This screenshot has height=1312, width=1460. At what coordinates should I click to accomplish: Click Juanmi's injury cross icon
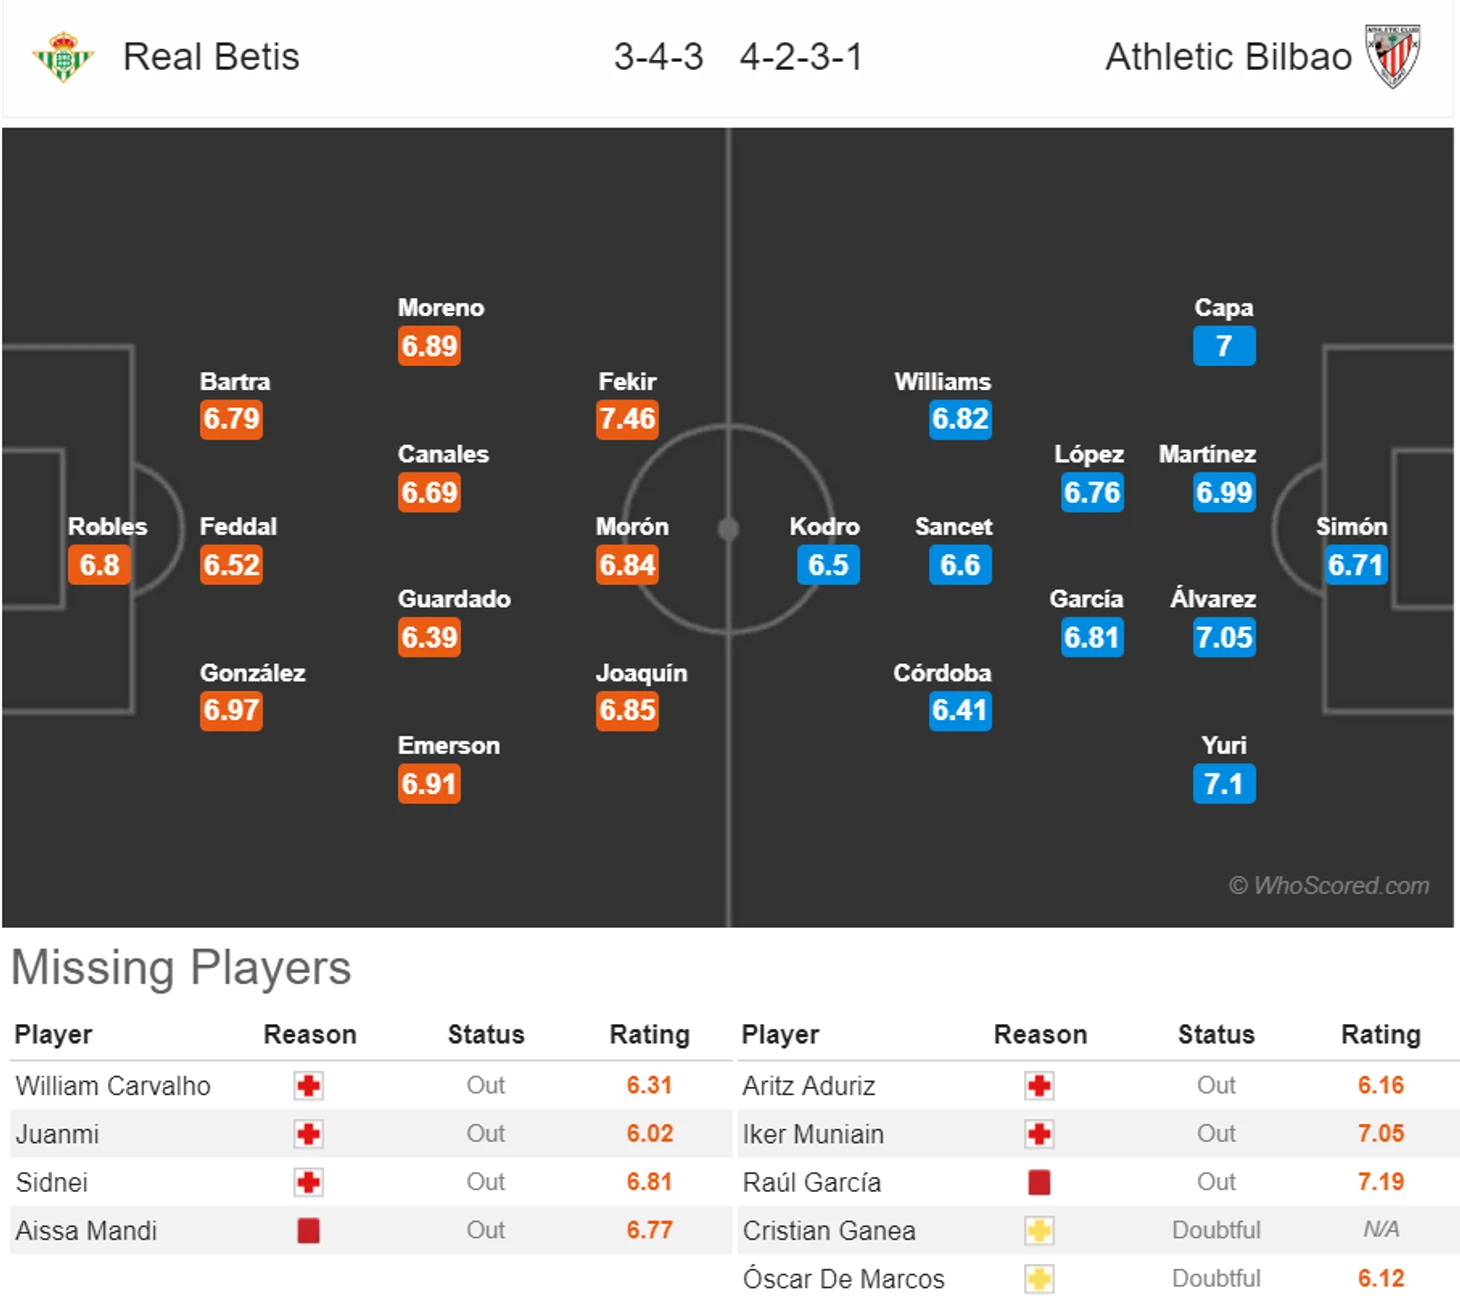pos(308,1134)
